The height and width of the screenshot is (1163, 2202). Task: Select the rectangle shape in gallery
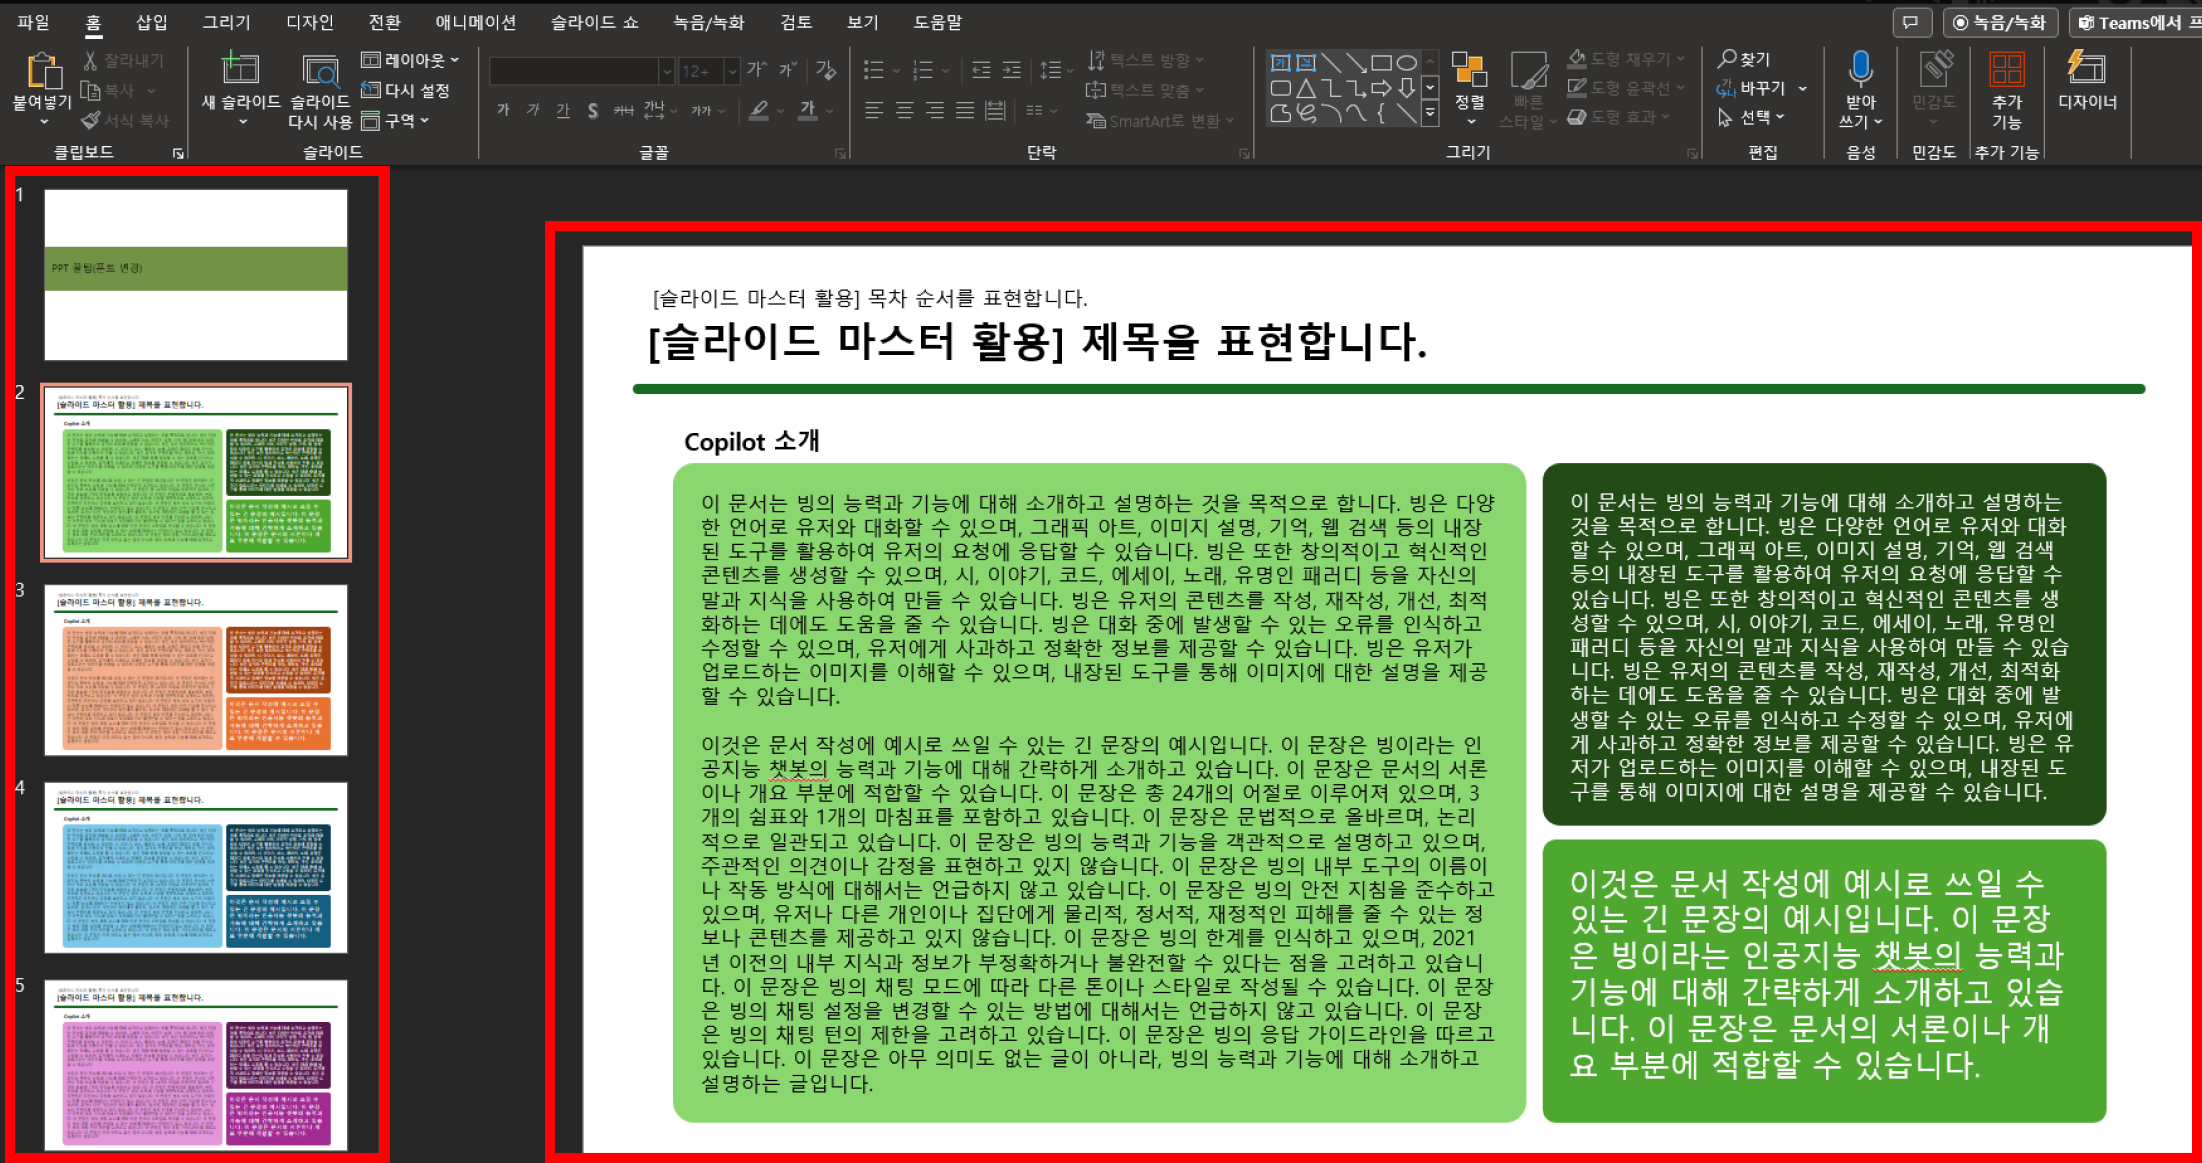point(1381,63)
